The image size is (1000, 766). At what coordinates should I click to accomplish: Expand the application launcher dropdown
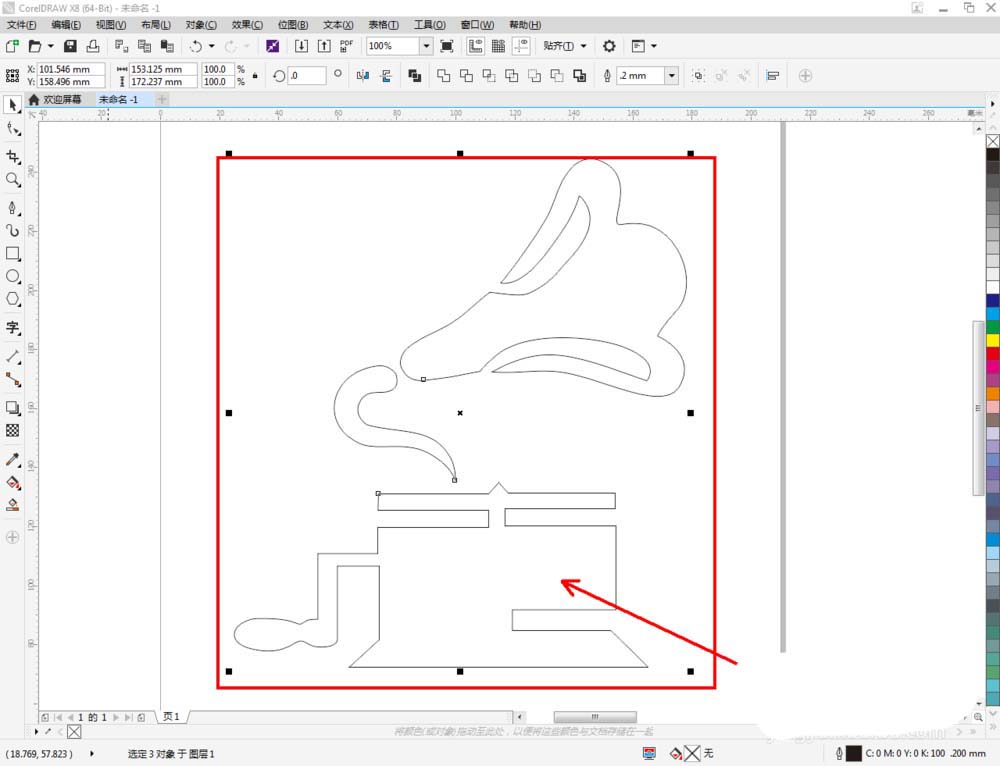point(653,46)
